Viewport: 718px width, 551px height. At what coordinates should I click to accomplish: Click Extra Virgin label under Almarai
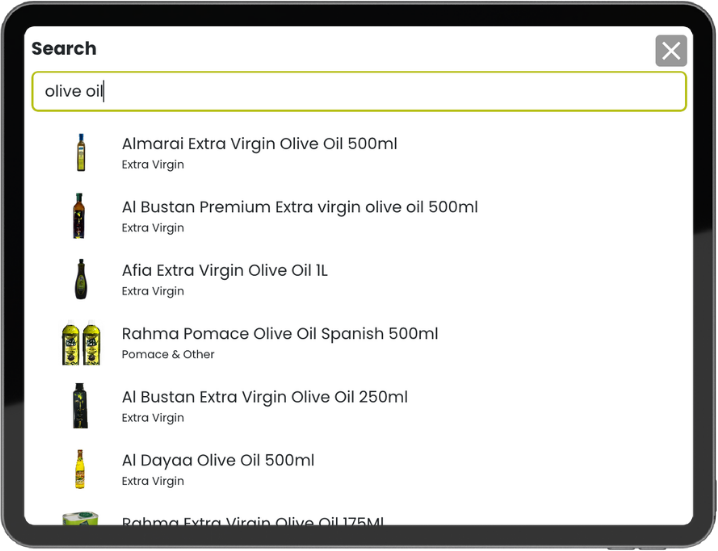coord(153,164)
